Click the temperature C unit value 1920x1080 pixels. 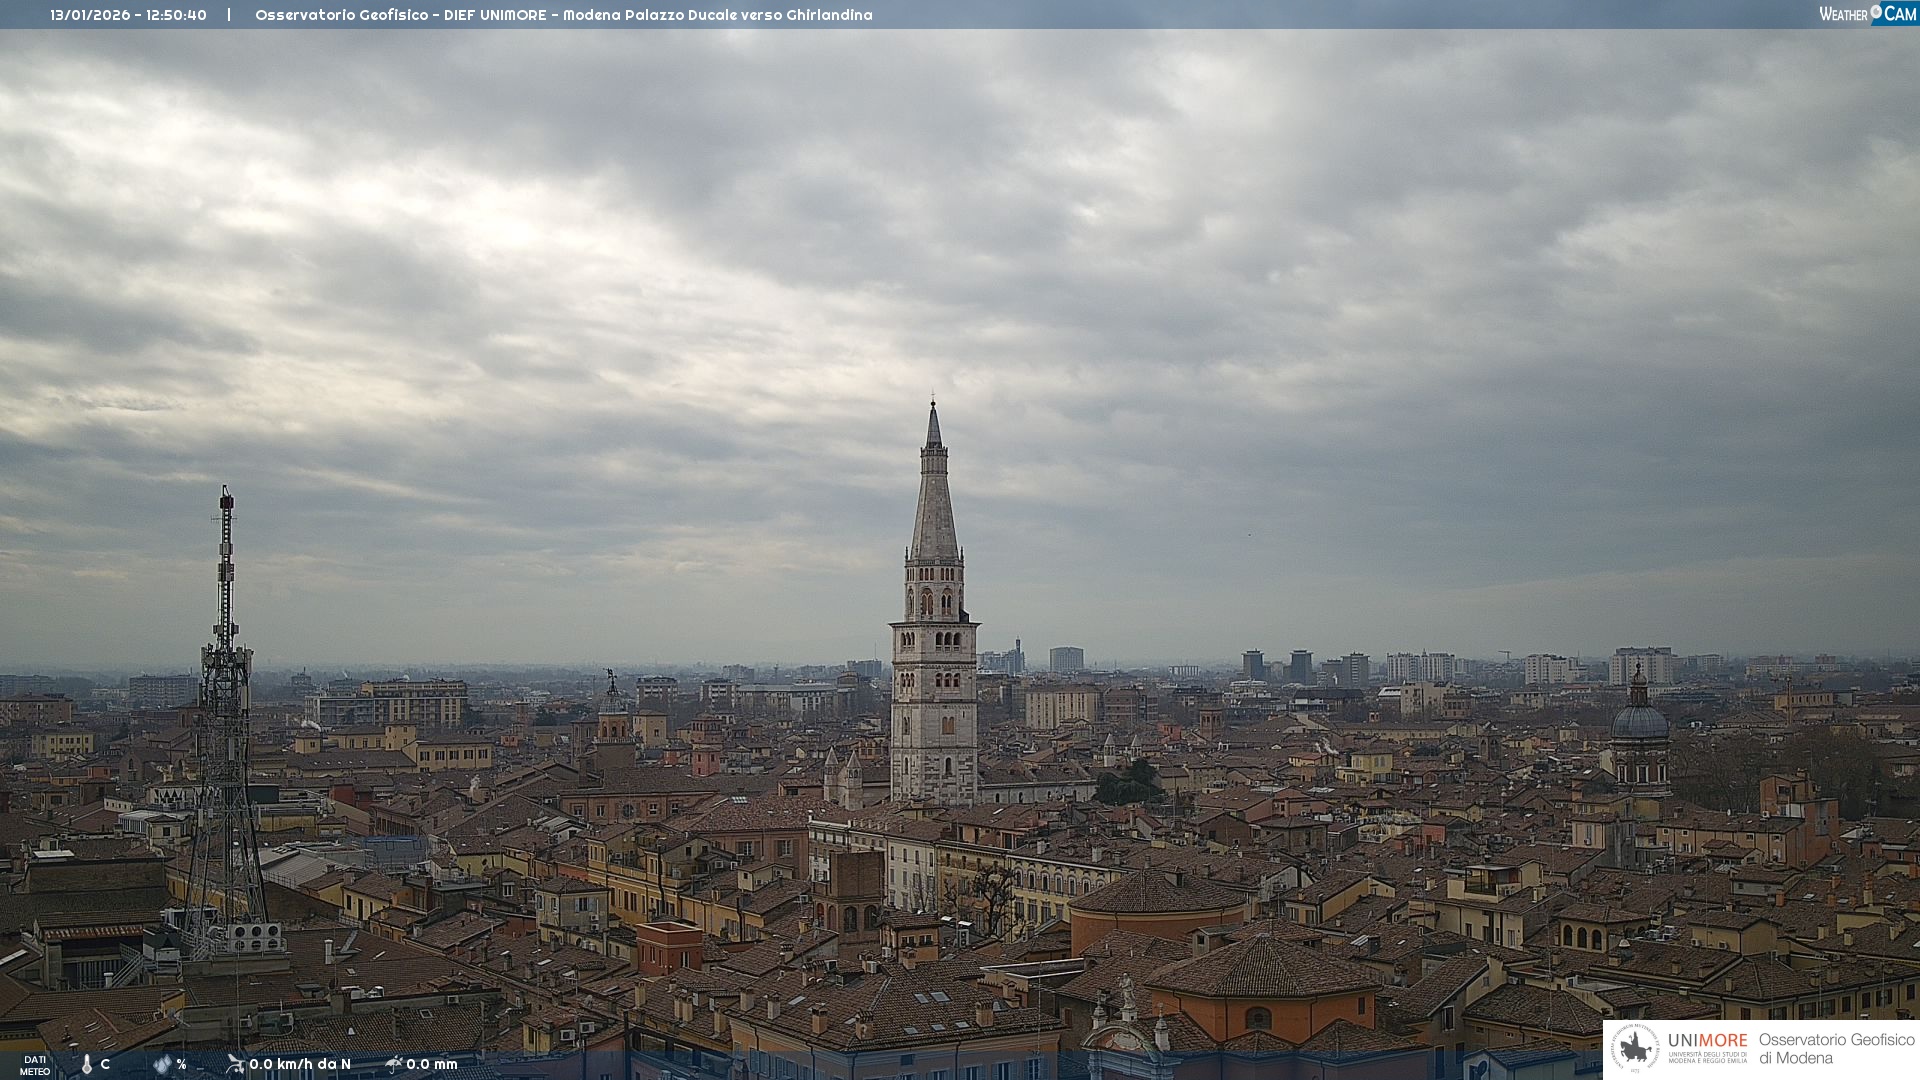(105, 1064)
